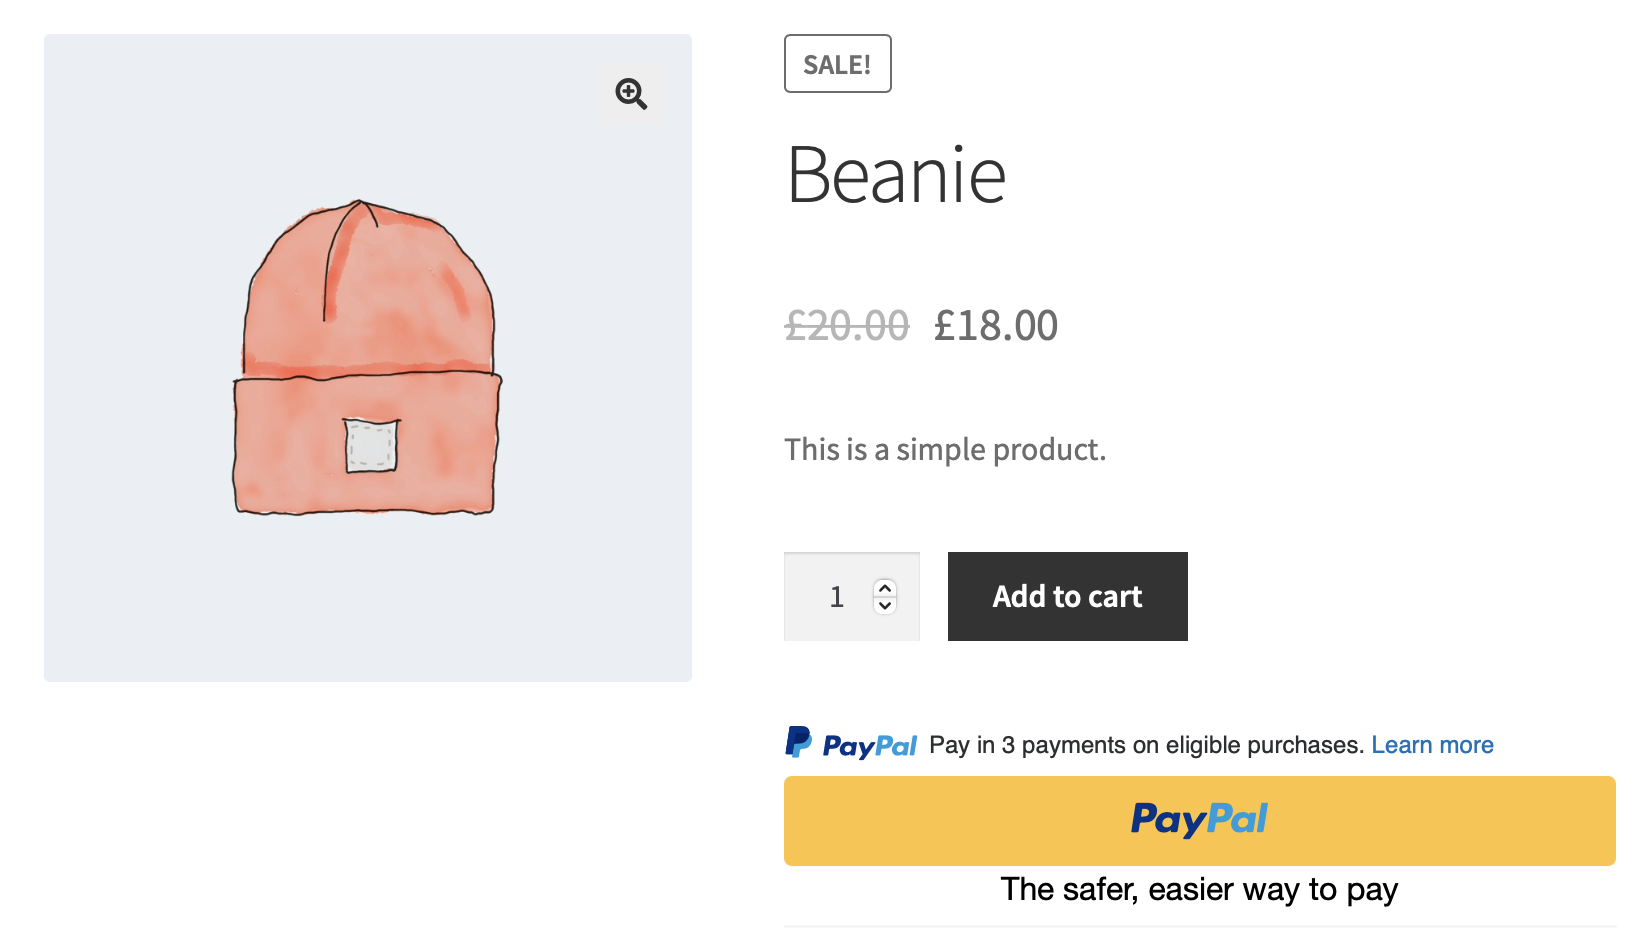The height and width of the screenshot is (930, 1650).
Task: Click the 'This is a simple product' description
Action: click(945, 450)
